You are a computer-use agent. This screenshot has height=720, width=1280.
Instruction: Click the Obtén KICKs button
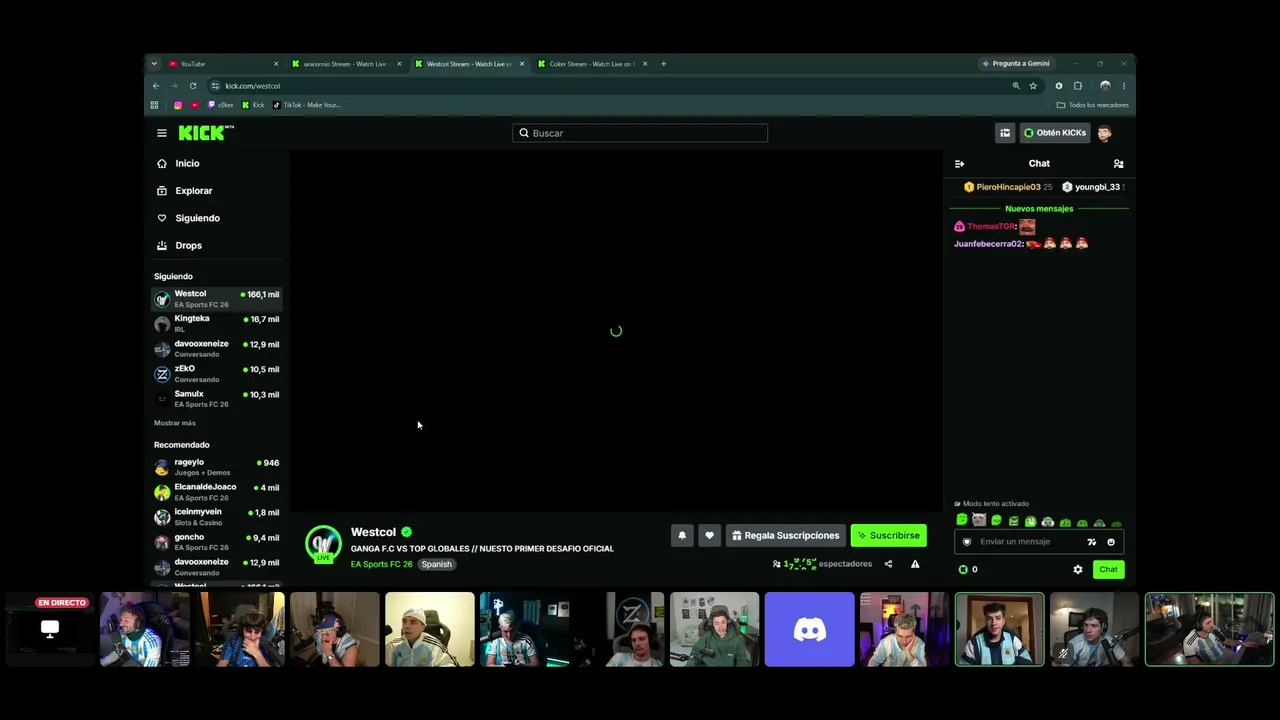pos(1054,133)
